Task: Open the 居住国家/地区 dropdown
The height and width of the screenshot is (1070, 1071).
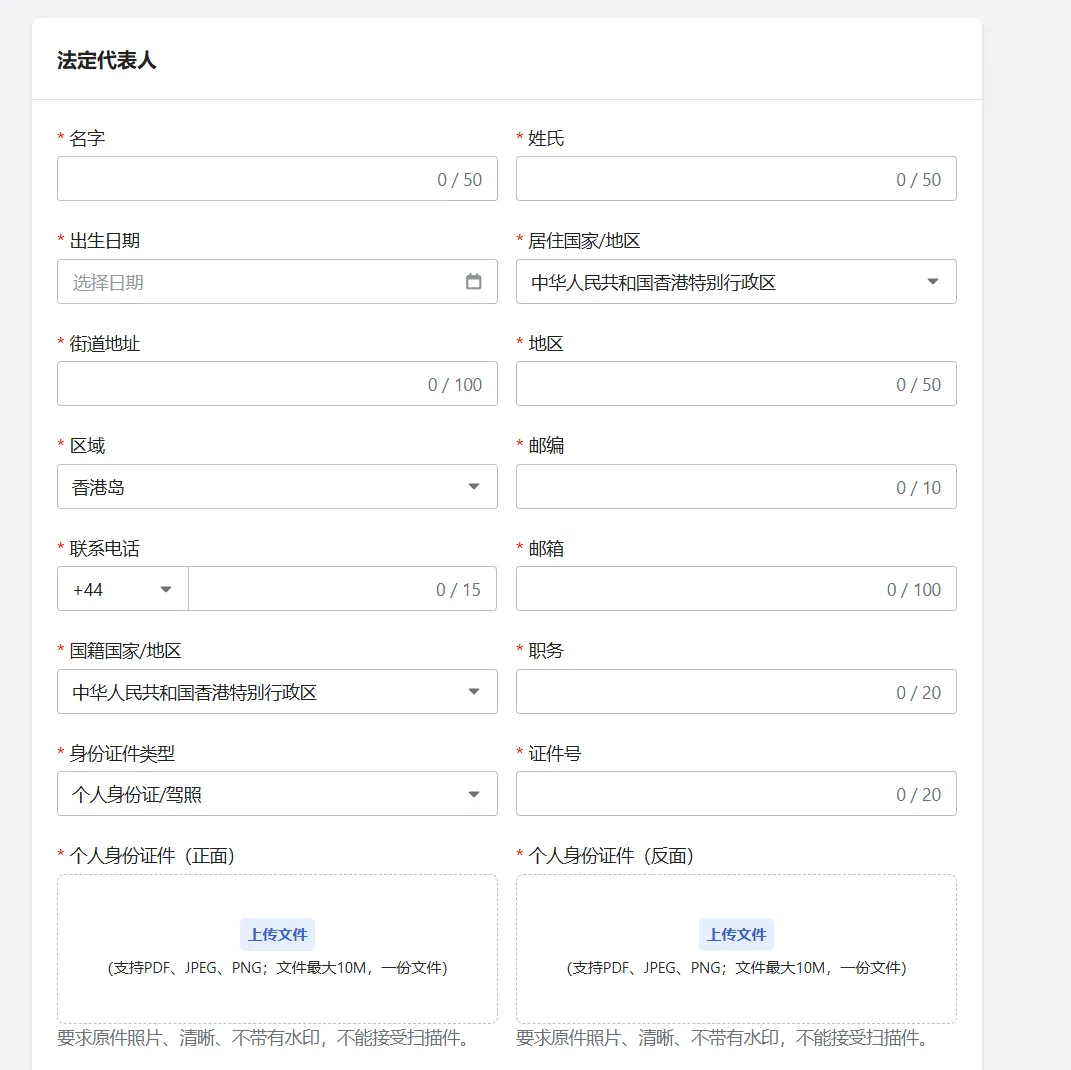Action: tap(735, 282)
